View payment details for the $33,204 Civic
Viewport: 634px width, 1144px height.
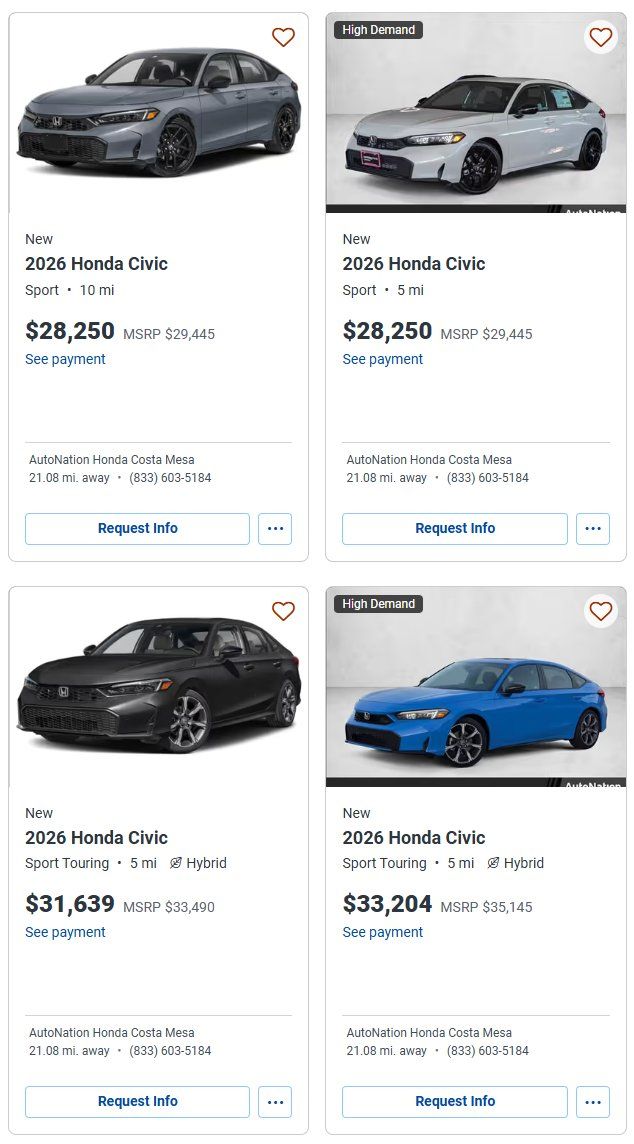382,932
